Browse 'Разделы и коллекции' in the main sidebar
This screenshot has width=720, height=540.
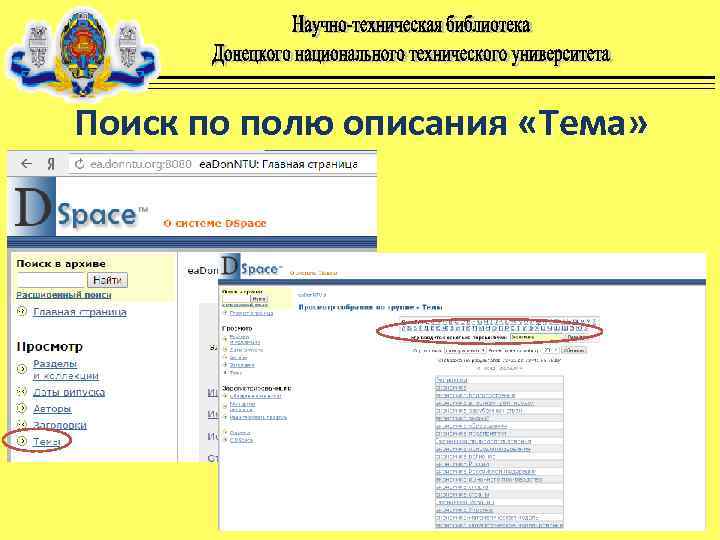[66, 370]
